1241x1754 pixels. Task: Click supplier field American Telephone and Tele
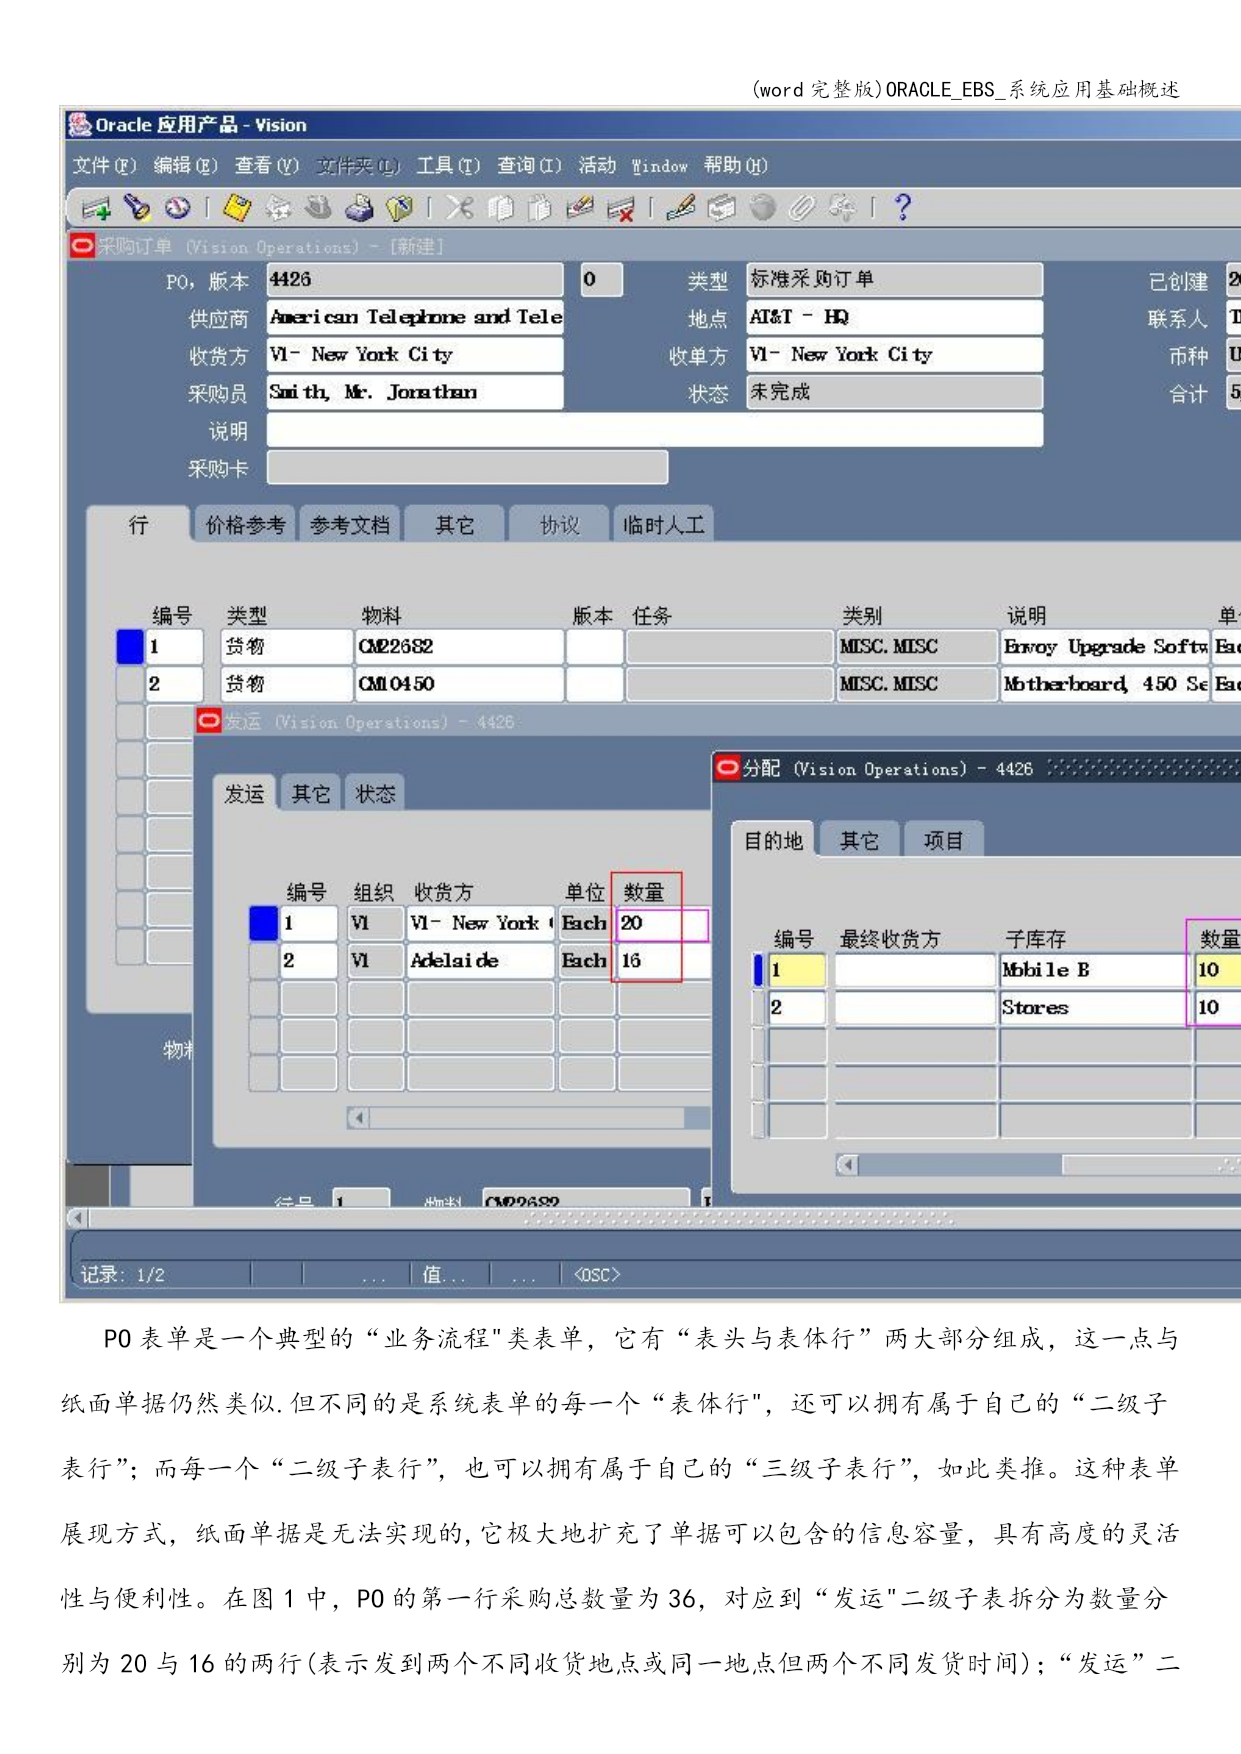point(415,317)
